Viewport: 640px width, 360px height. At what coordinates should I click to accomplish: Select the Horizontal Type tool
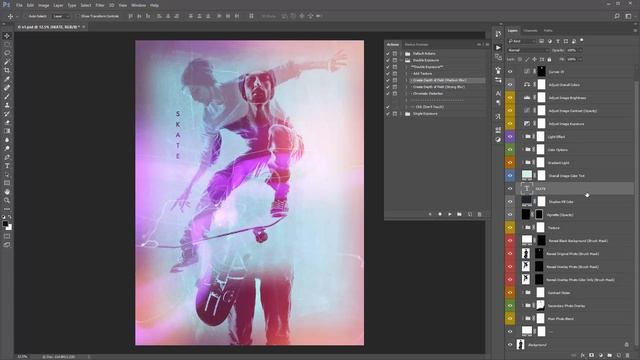(x=7, y=166)
